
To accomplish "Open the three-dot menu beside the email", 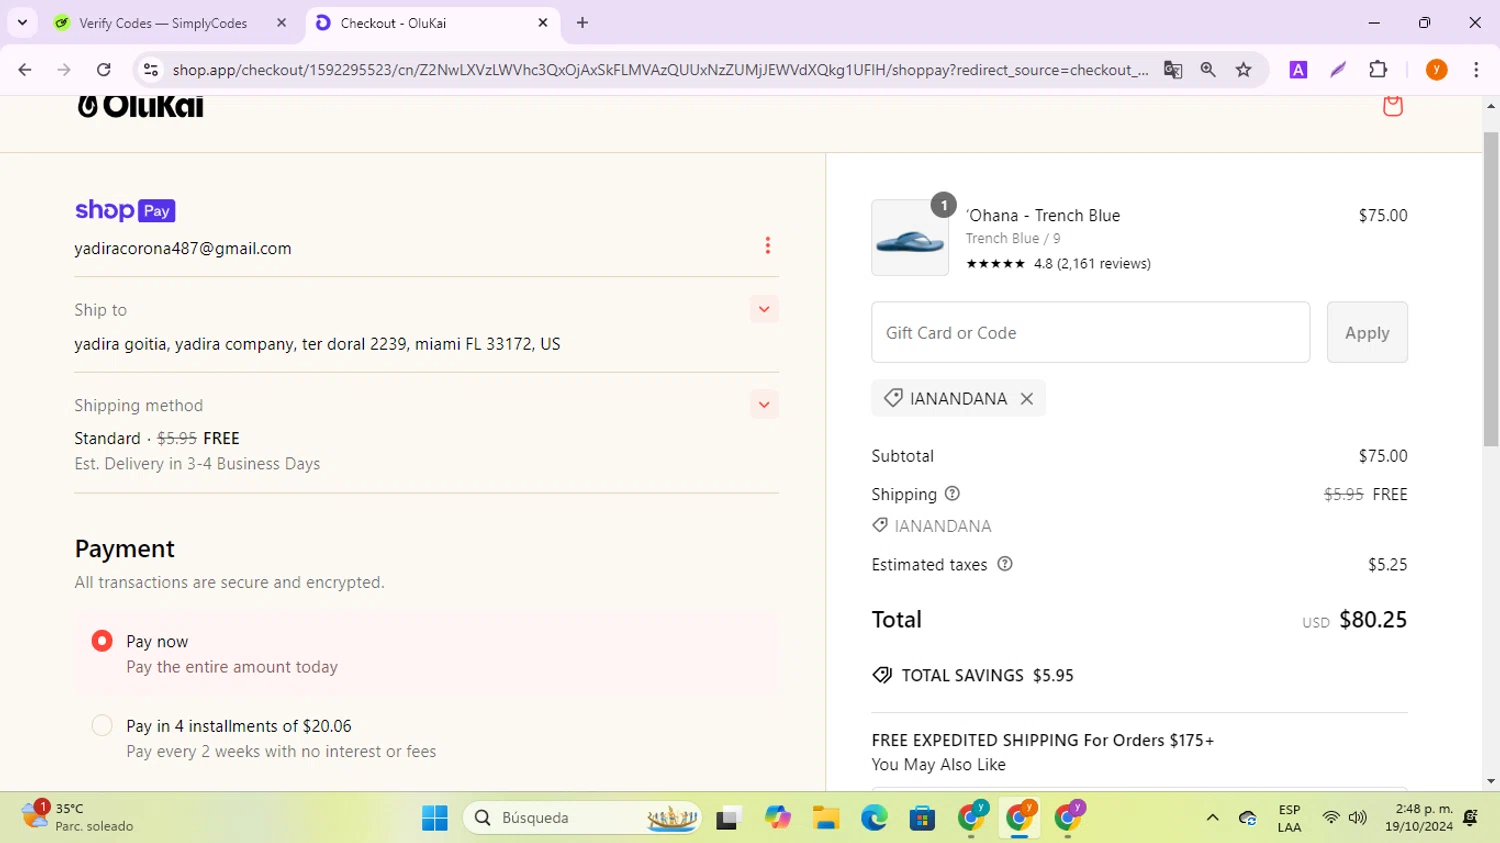I will coord(767,245).
